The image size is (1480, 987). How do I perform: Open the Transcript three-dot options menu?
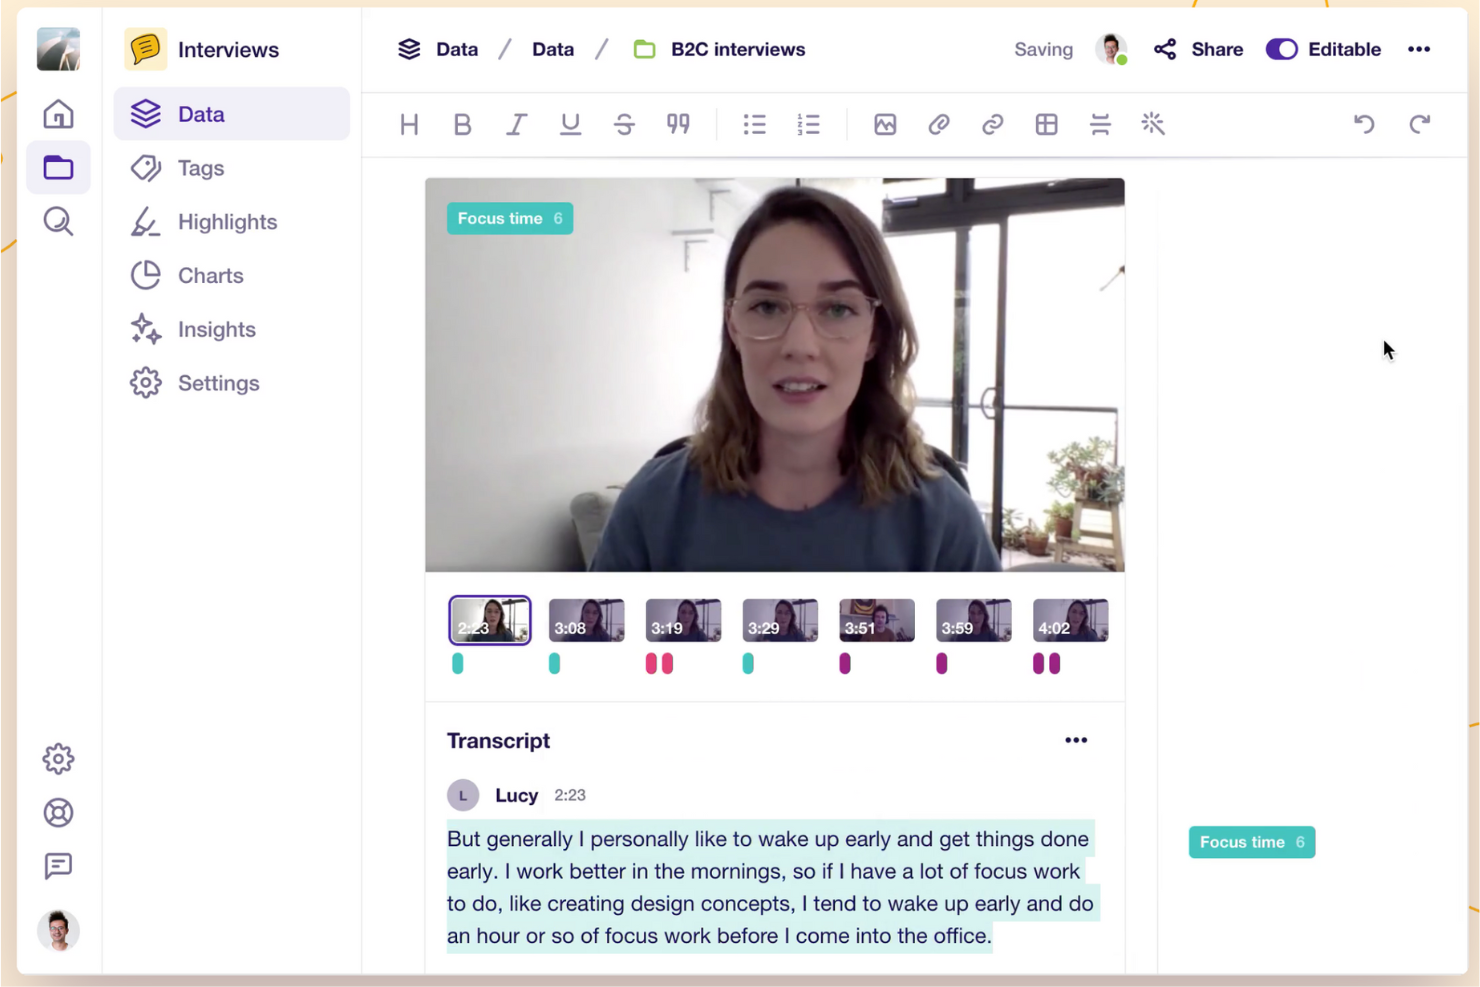pos(1076,740)
